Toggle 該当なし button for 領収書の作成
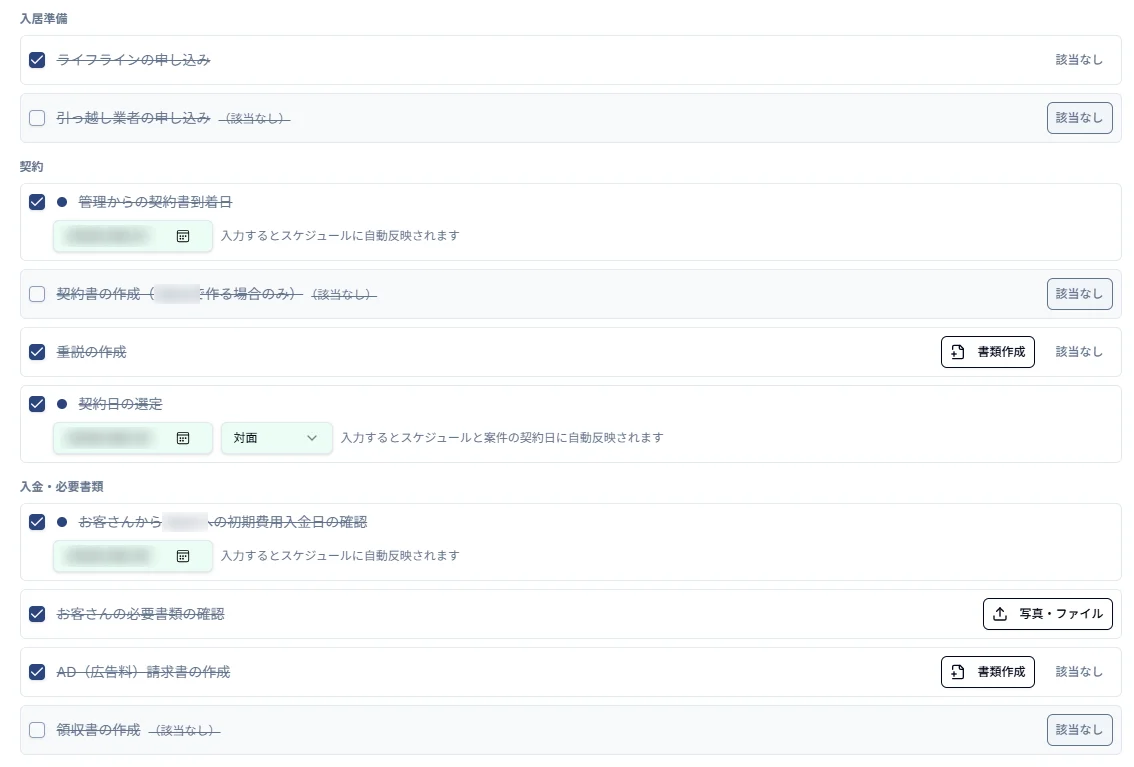 (1079, 730)
